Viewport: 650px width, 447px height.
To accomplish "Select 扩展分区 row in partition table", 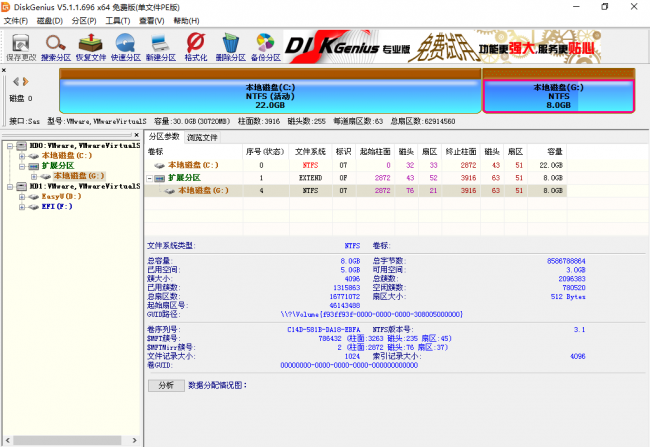I will (x=355, y=178).
